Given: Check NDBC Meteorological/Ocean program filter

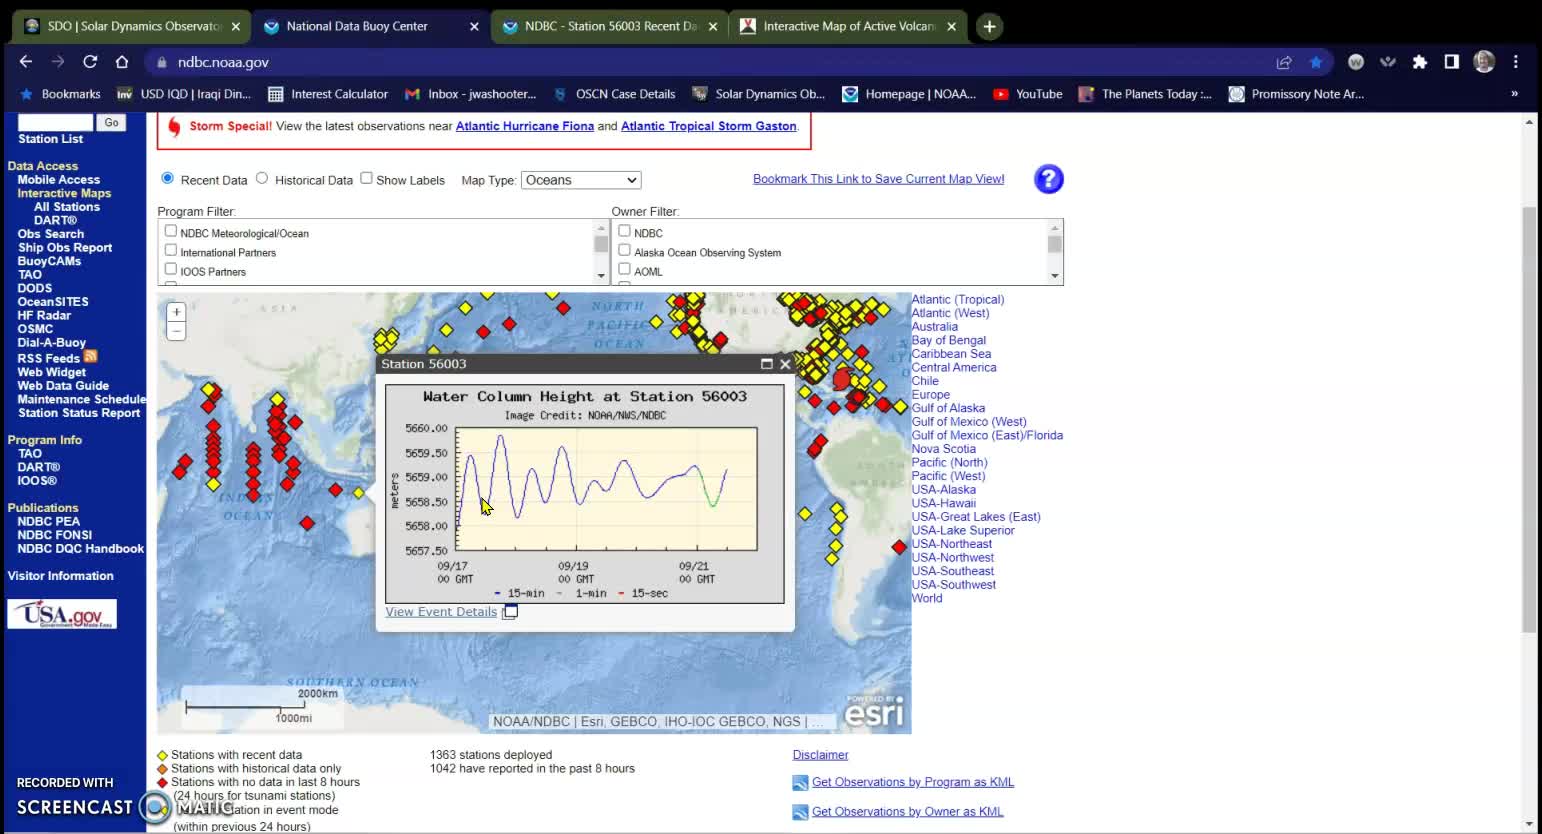Looking at the screenshot, I should [170, 231].
